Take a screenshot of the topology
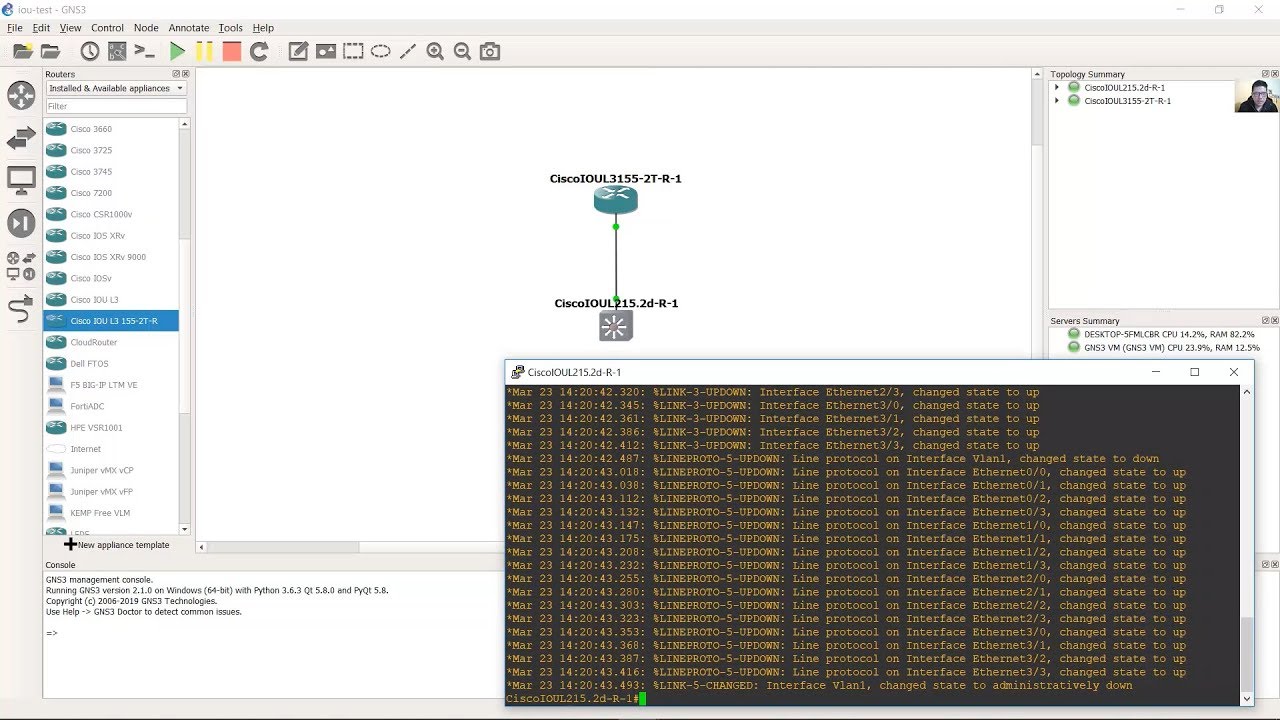Viewport: 1280px width, 720px height. pos(490,51)
